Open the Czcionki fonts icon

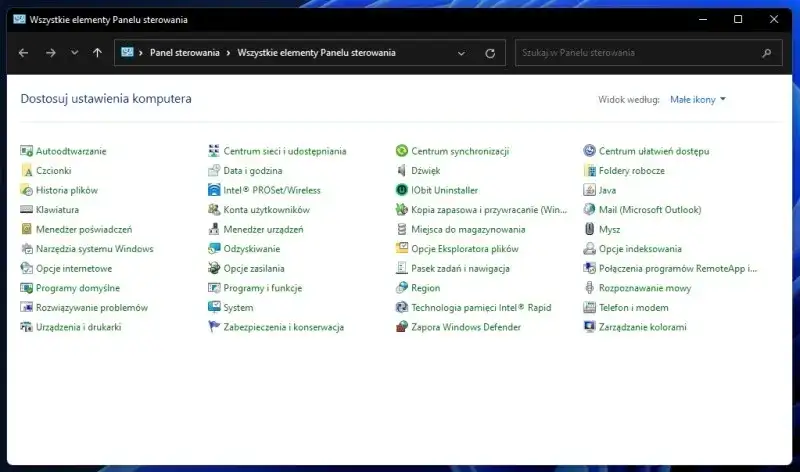27,170
